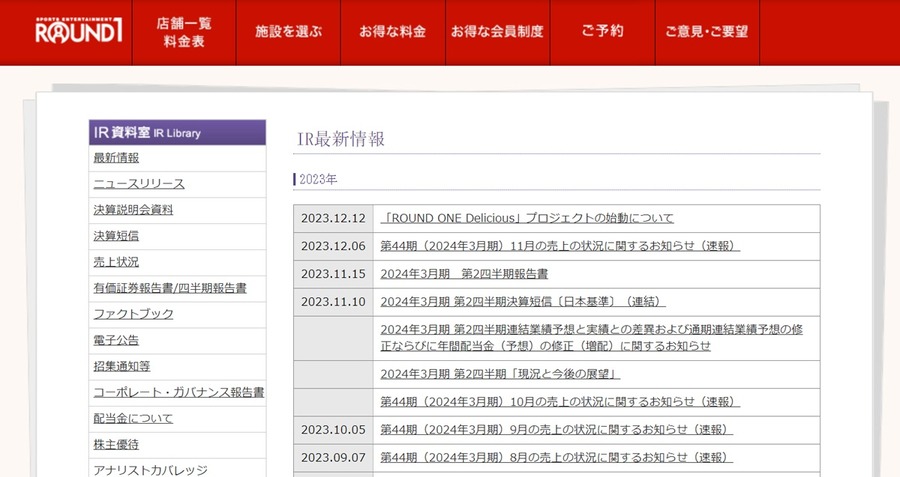The height and width of the screenshot is (477, 900).
Task: Open 11月の売上の状況 速報 link
Action: (x=560, y=246)
